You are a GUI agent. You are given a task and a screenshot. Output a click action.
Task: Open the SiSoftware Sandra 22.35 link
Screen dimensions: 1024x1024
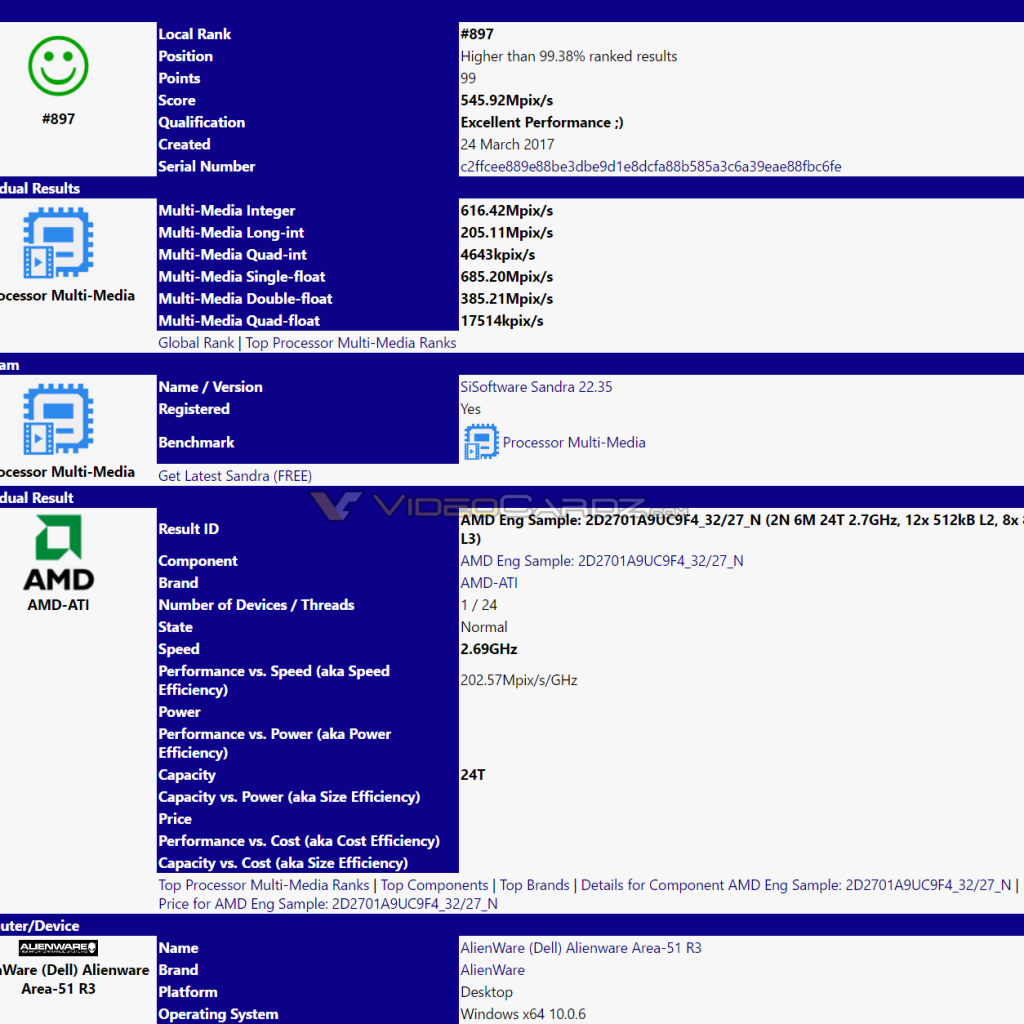click(x=536, y=387)
